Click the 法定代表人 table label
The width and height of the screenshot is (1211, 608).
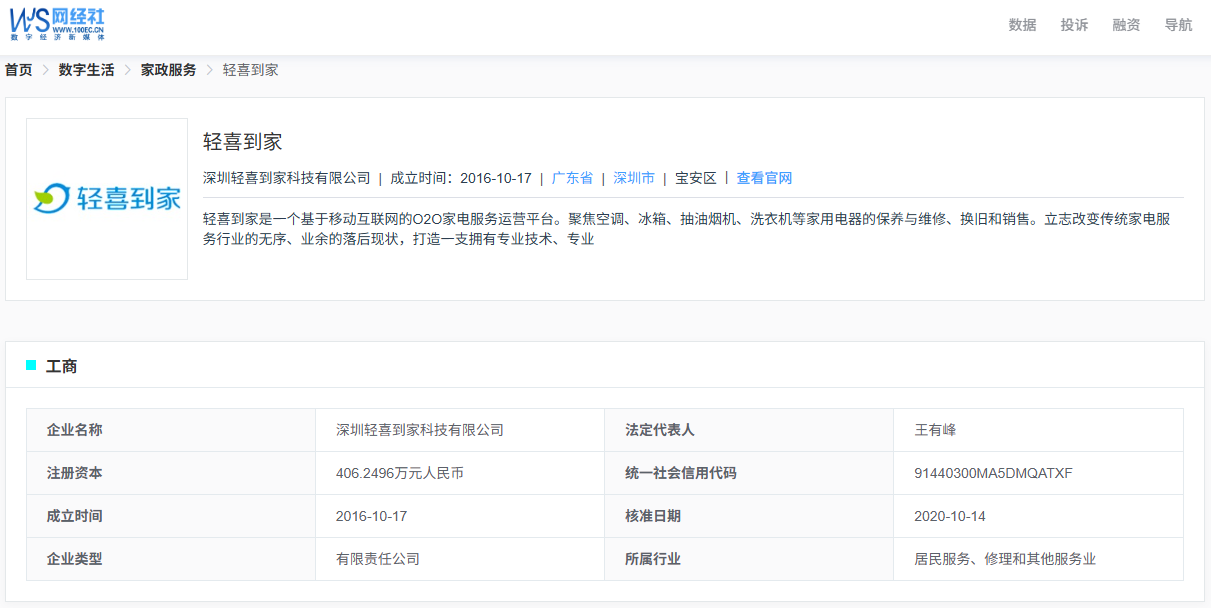coord(660,430)
